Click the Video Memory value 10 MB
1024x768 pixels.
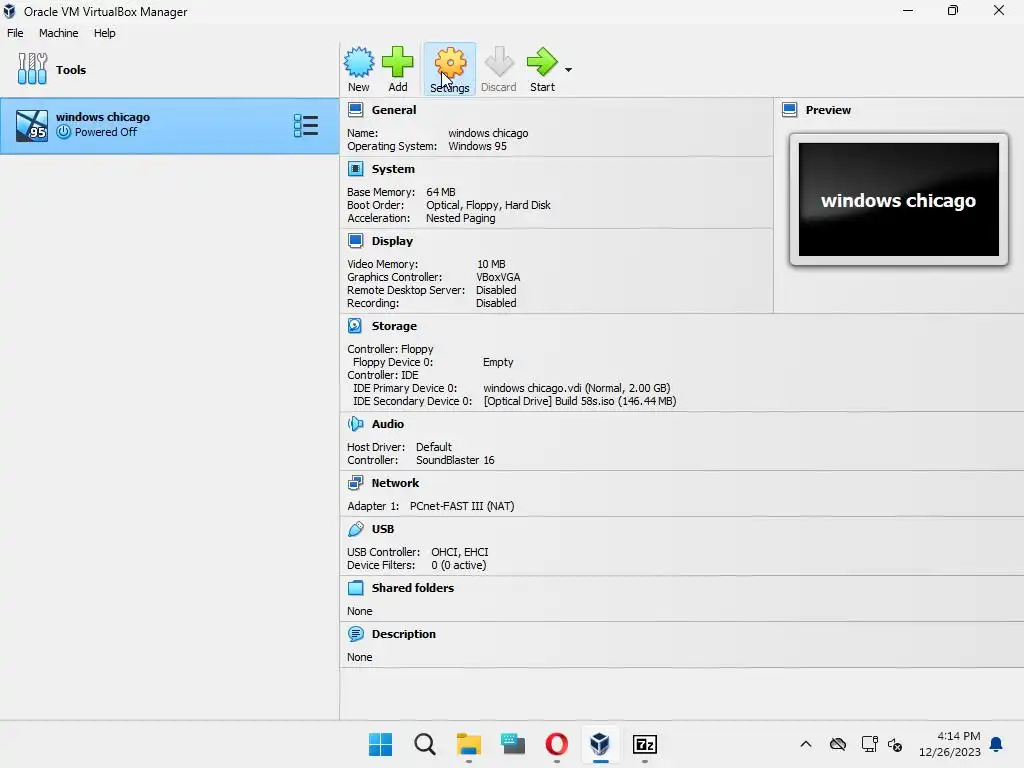pyautogui.click(x=491, y=264)
